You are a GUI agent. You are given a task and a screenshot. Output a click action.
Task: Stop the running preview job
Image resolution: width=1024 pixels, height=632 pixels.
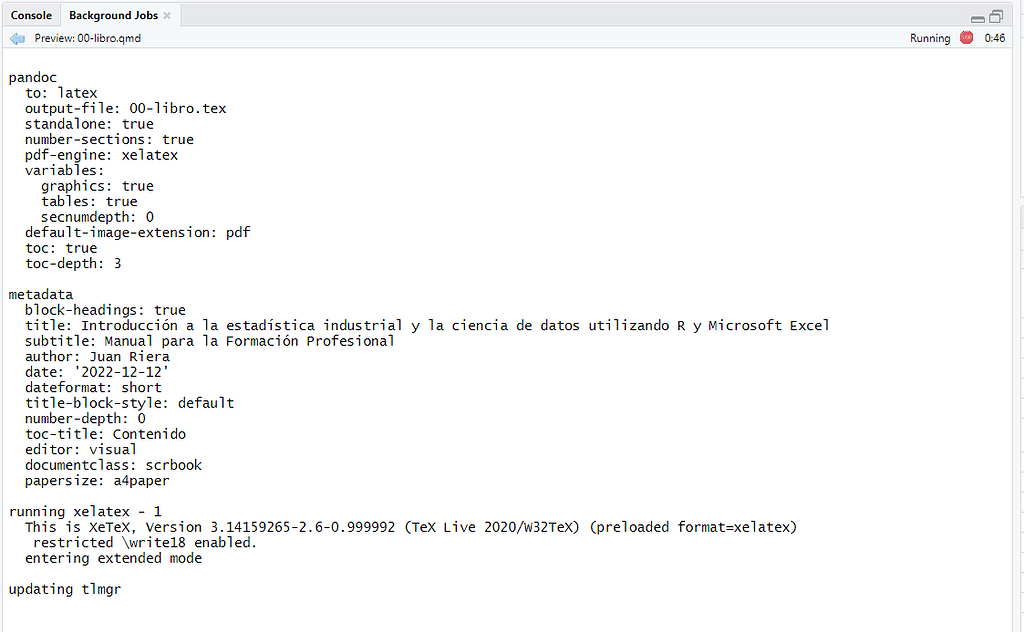967,38
